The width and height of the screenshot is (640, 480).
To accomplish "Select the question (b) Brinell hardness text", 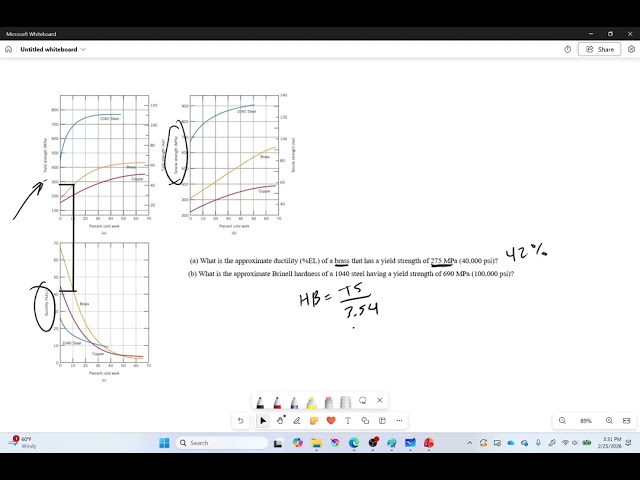I will 351,274.
